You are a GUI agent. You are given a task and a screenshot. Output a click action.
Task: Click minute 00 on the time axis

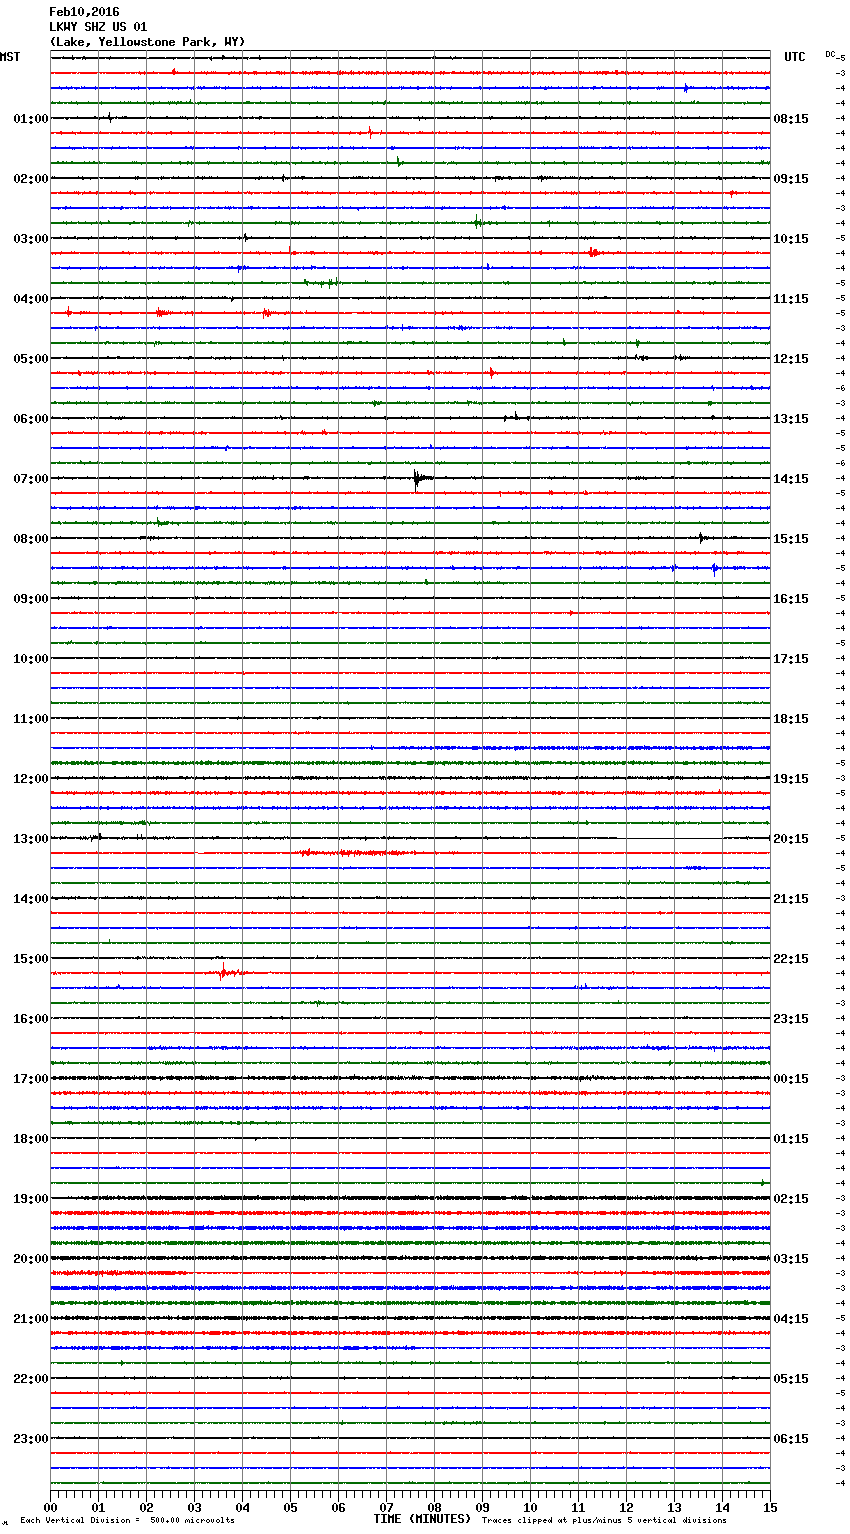pos(50,1507)
